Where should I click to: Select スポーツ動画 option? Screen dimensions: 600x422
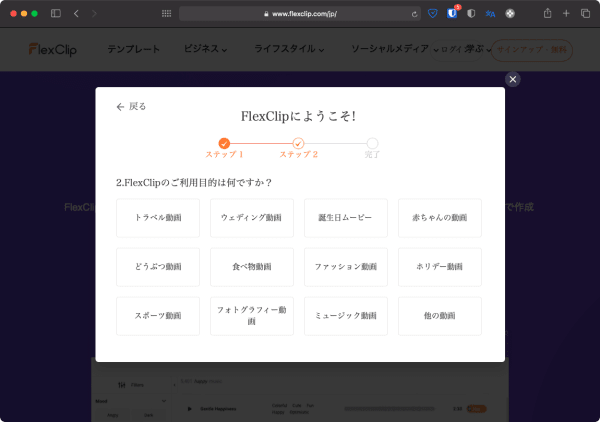[158, 316]
